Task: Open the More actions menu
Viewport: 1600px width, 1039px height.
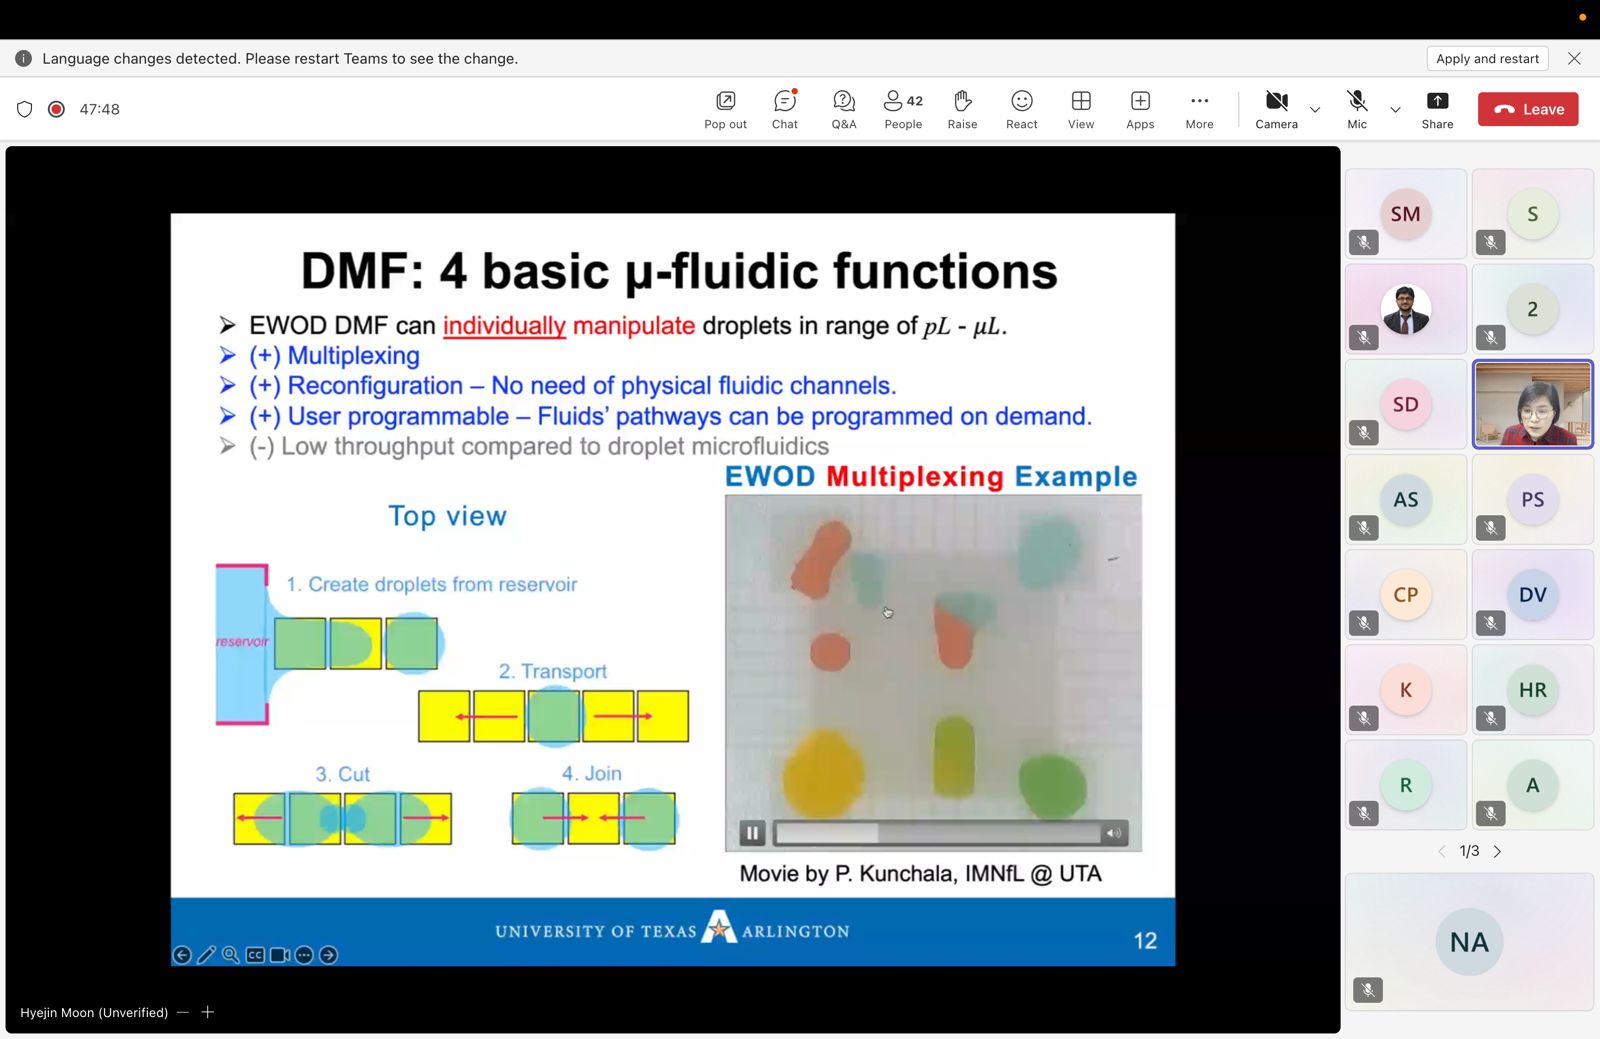Action: (x=1199, y=109)
